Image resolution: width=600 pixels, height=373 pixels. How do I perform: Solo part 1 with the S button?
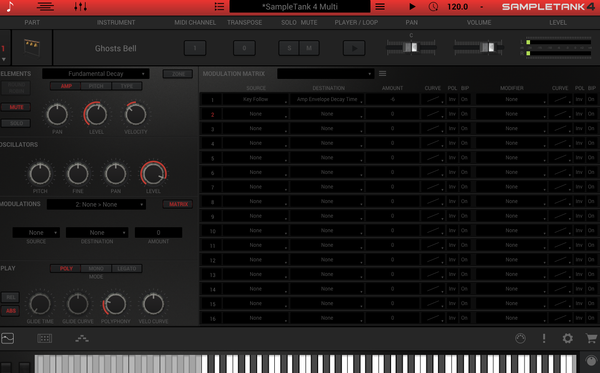pyautogui.click(x=289, y=48)
